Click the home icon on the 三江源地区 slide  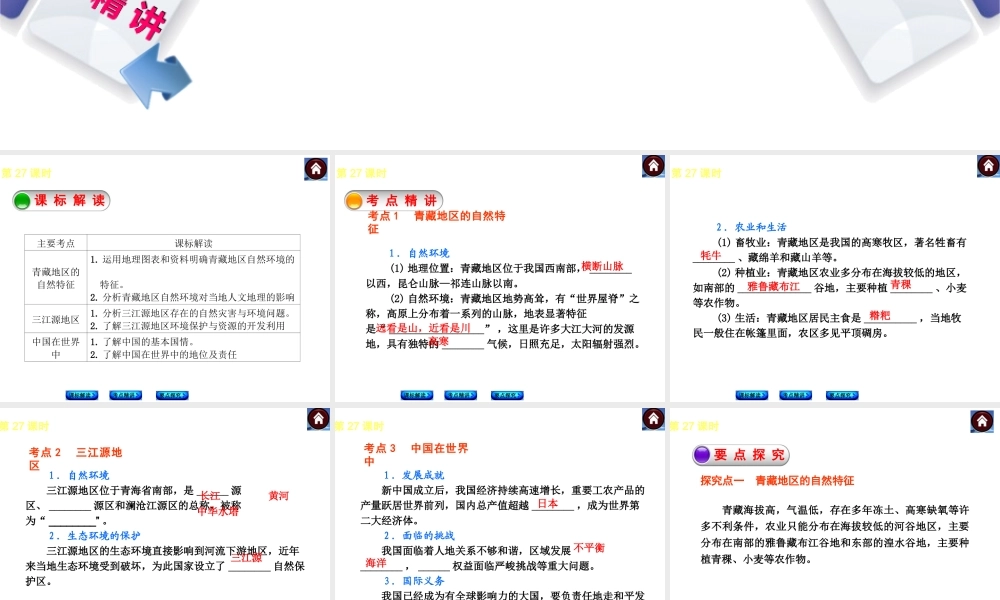pyautogui.click(x=318, y=419)
